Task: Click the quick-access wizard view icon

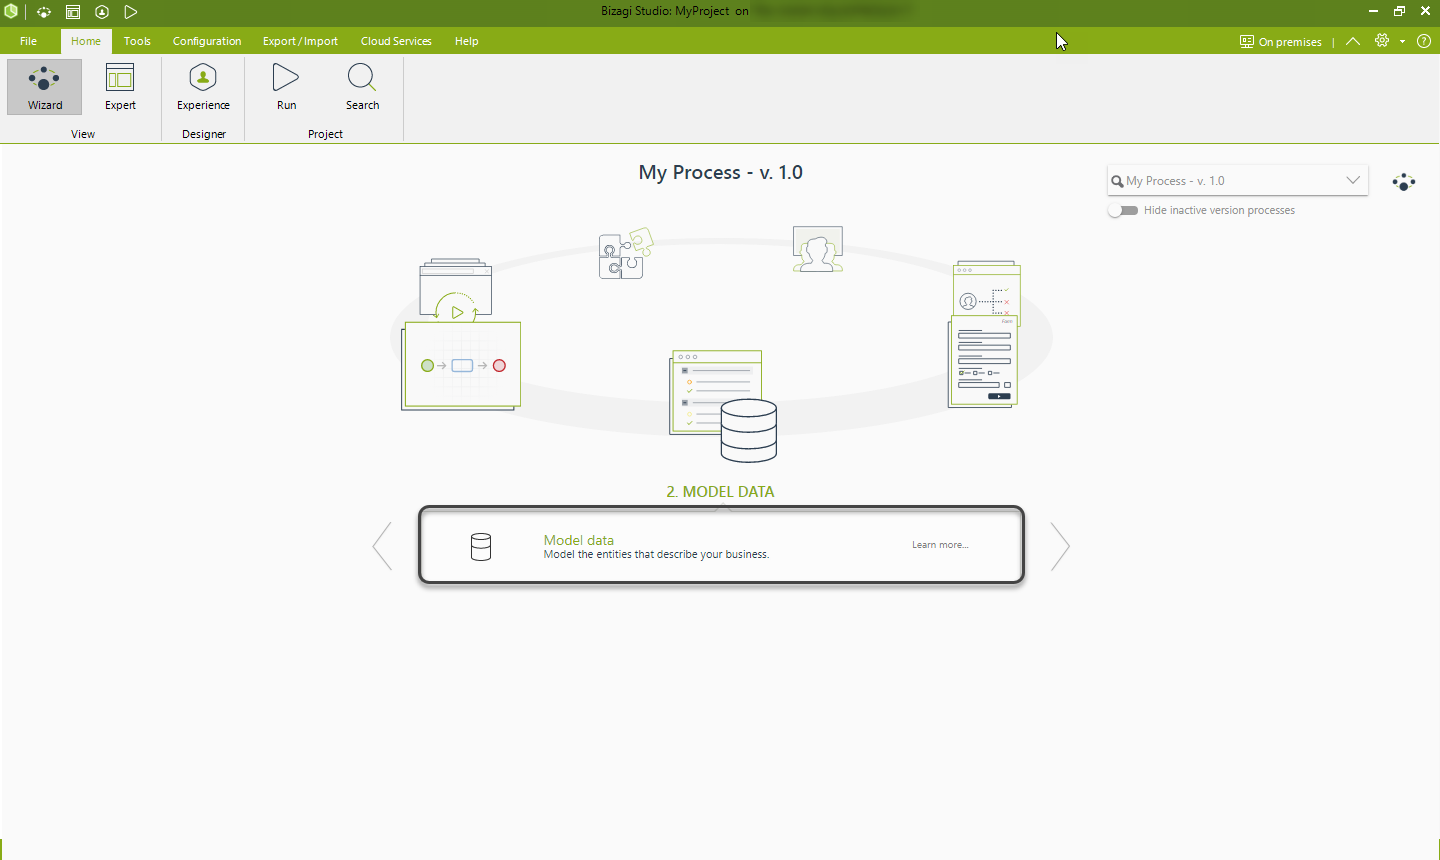Action: pos(44,12)
